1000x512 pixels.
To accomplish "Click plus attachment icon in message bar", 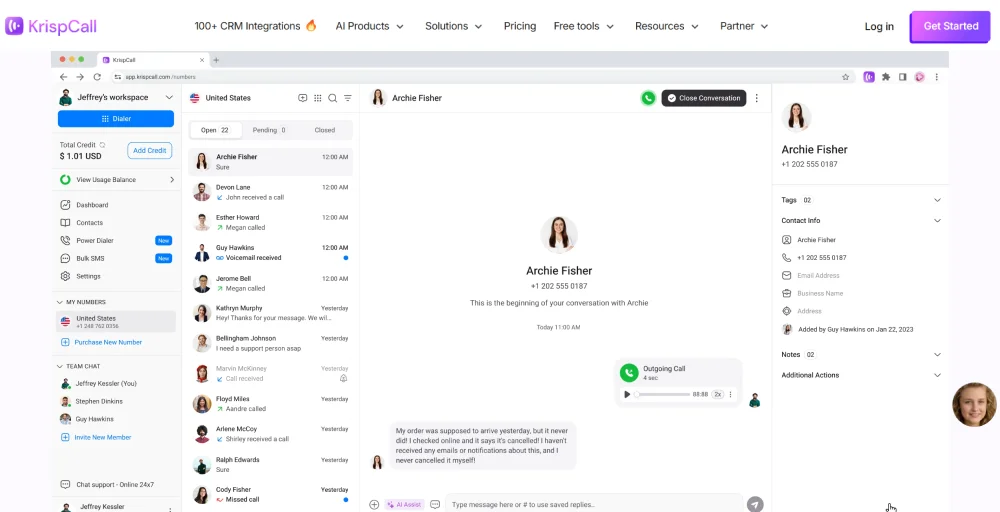I will (x=374, y=504).
